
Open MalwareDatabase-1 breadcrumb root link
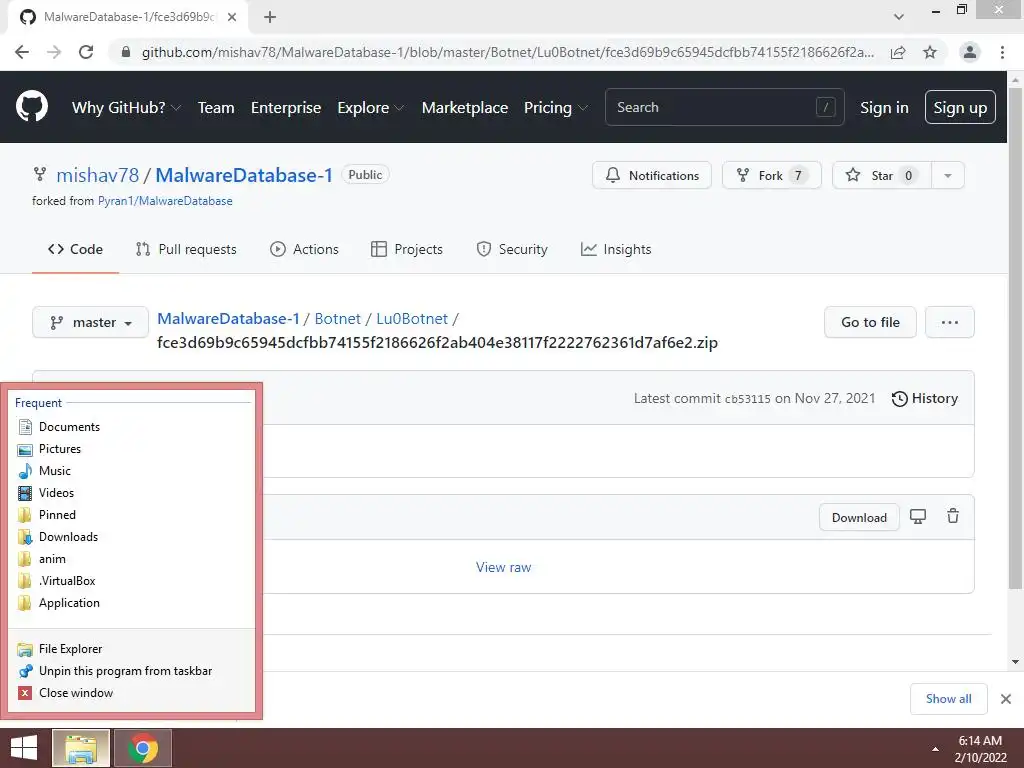pos(228,319)
